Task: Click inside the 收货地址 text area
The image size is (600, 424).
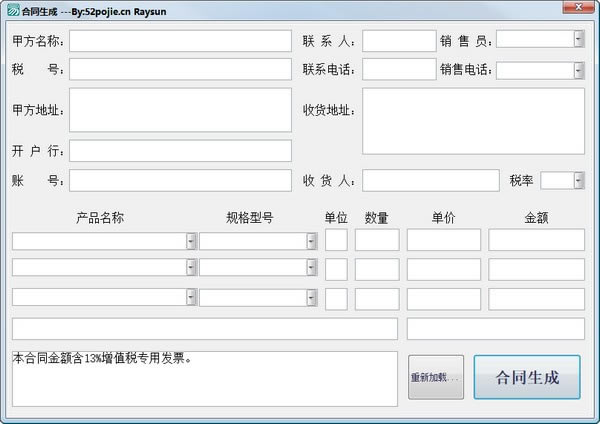Action: [x=473, y=121]
